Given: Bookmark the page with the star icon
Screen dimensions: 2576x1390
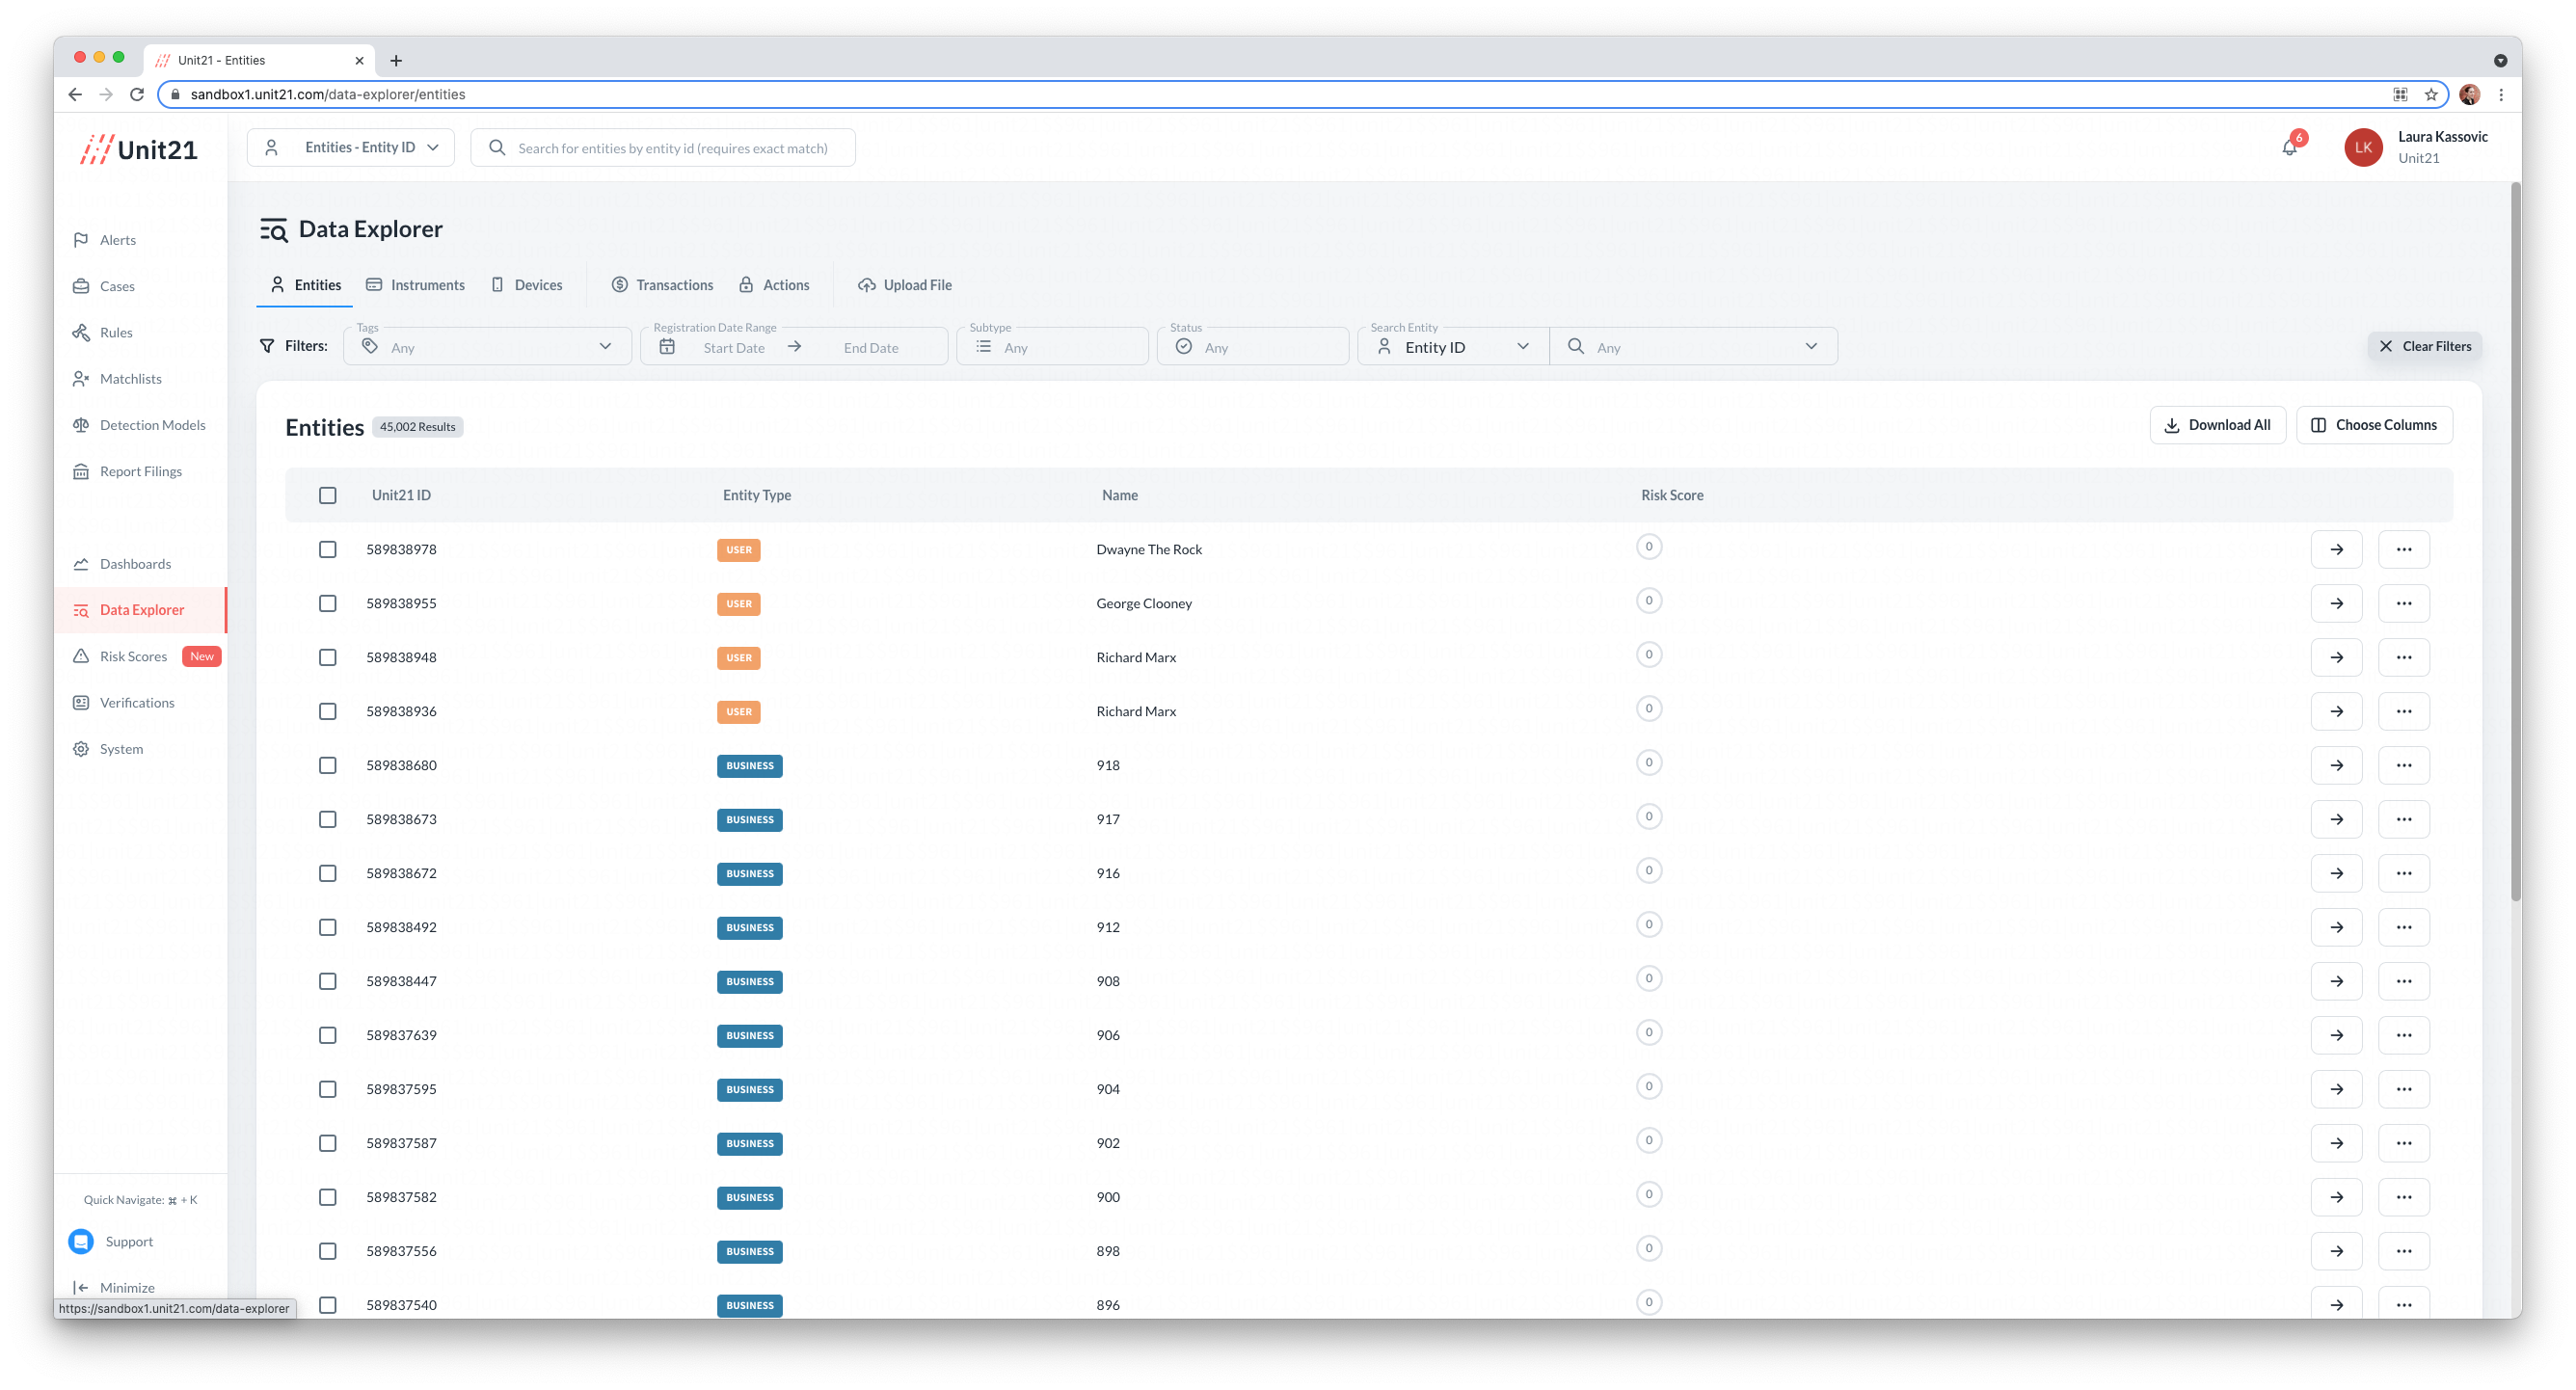Looking at the screenshot, I should point(2431,94).
